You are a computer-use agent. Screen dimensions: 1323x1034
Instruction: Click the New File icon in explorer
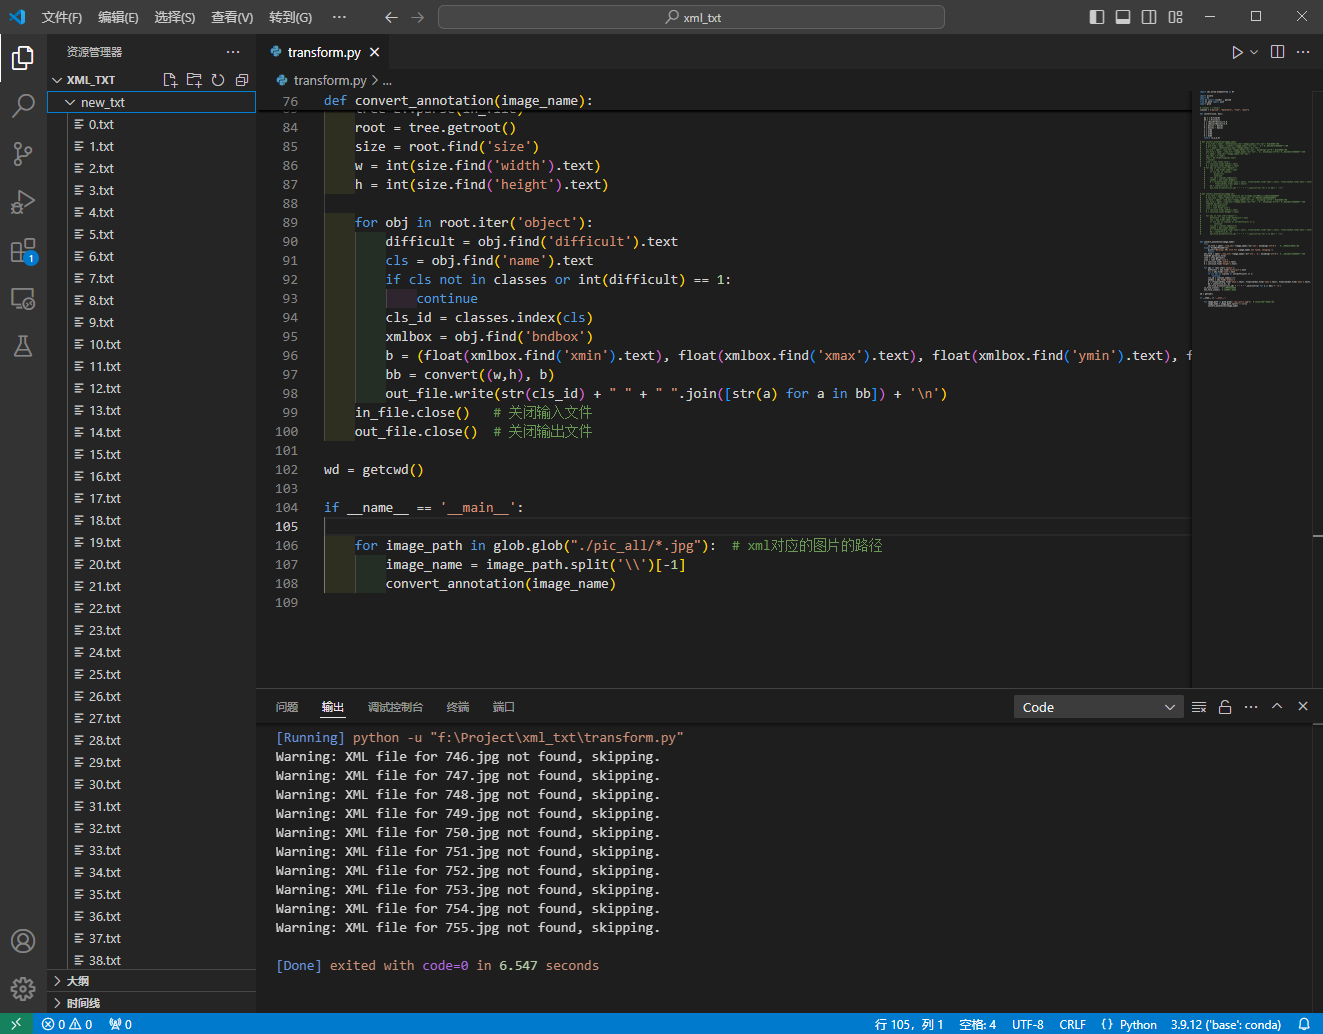170,80
